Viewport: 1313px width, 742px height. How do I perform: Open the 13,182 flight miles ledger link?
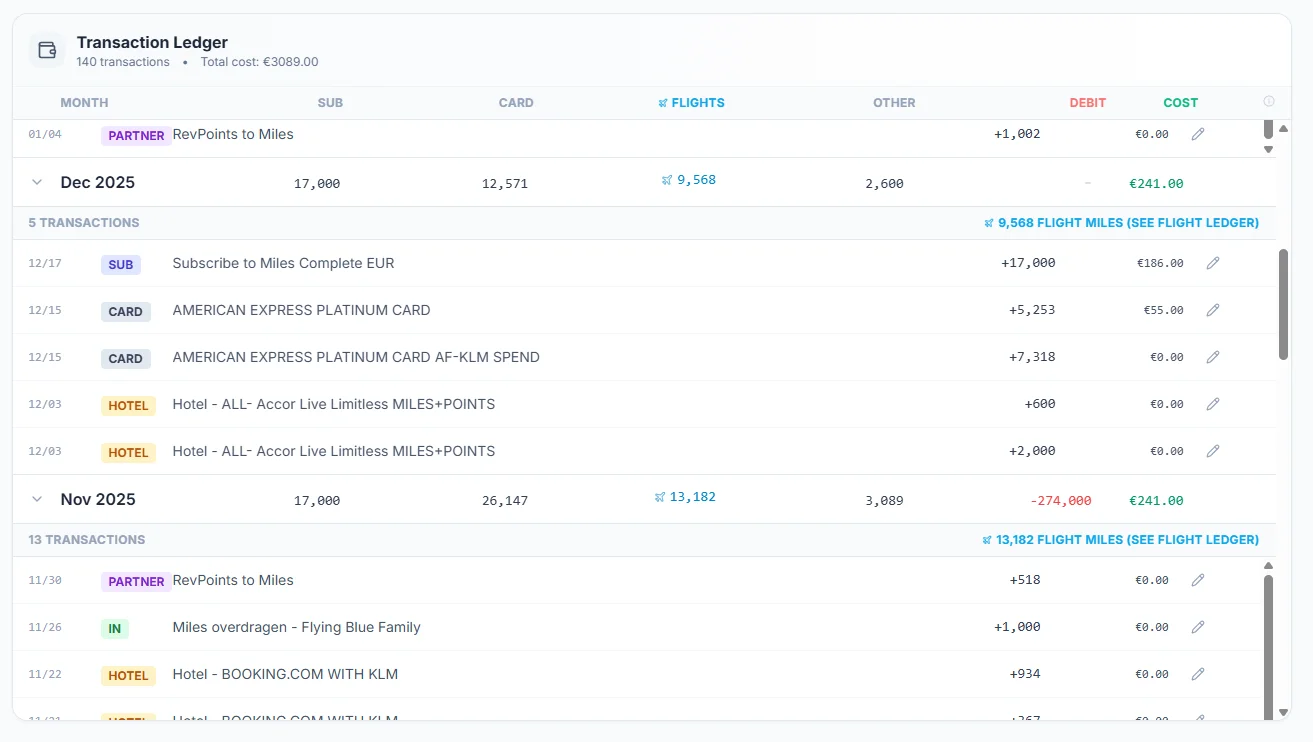point(1121,540)
